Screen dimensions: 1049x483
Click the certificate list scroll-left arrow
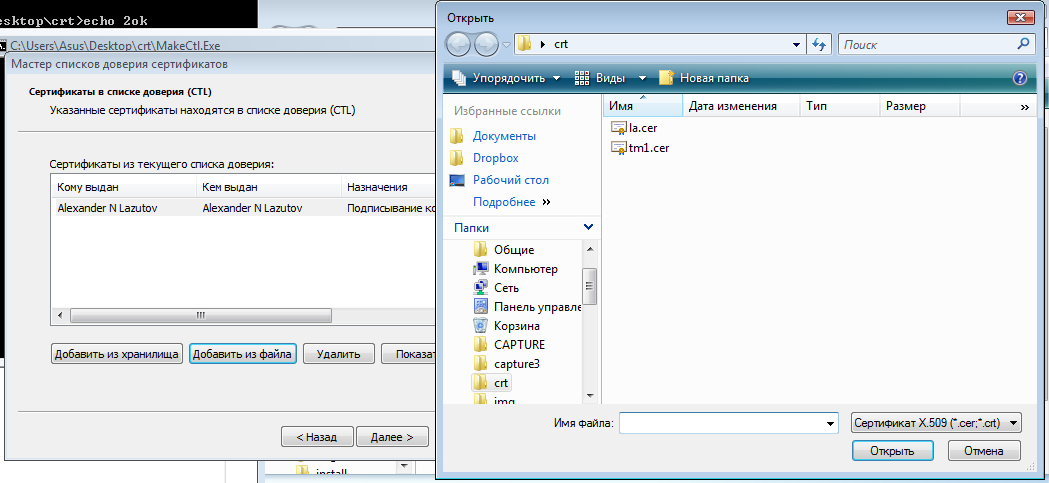[x=60, y=315]
